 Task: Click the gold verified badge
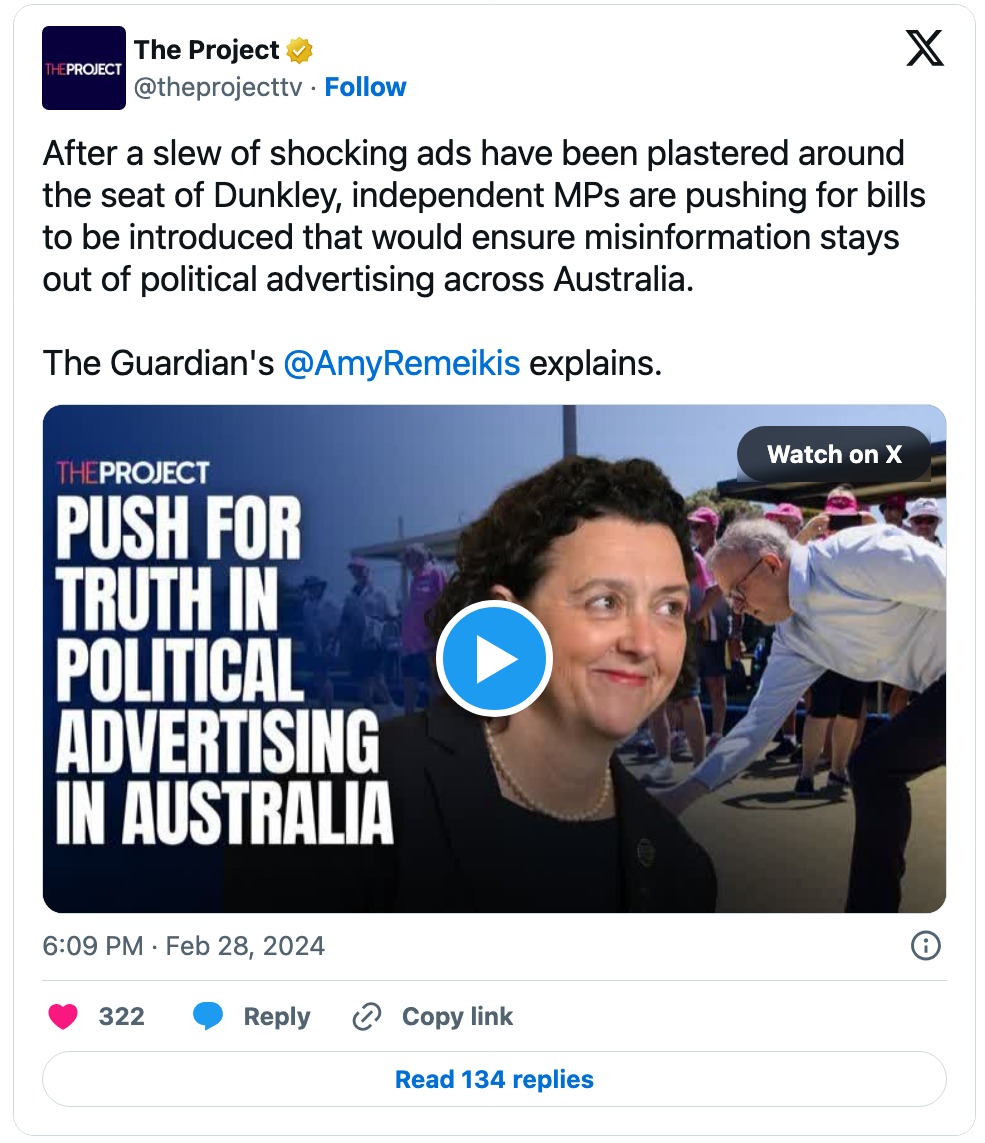tap(300, 50)
